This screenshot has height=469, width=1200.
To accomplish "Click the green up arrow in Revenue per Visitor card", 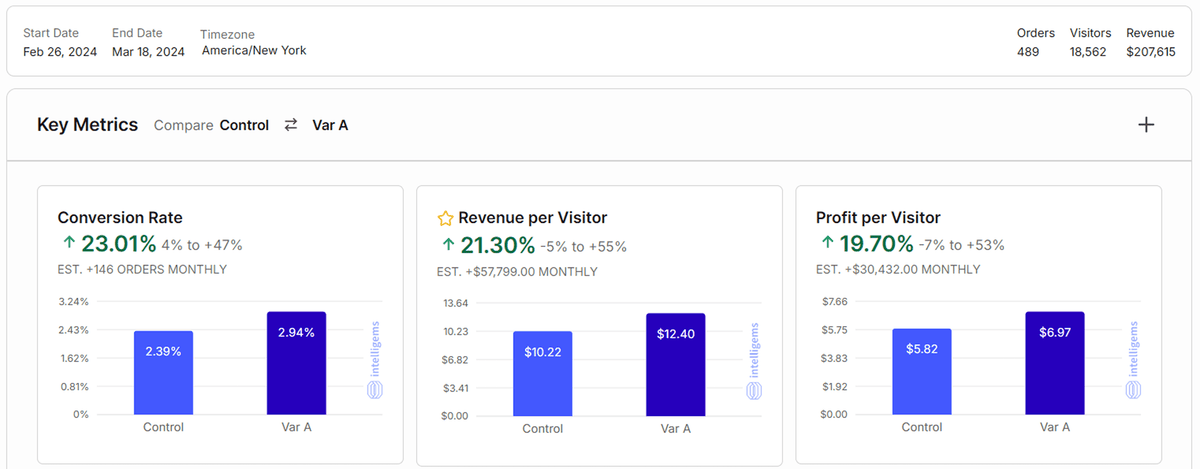I will (x=448, y=245).
